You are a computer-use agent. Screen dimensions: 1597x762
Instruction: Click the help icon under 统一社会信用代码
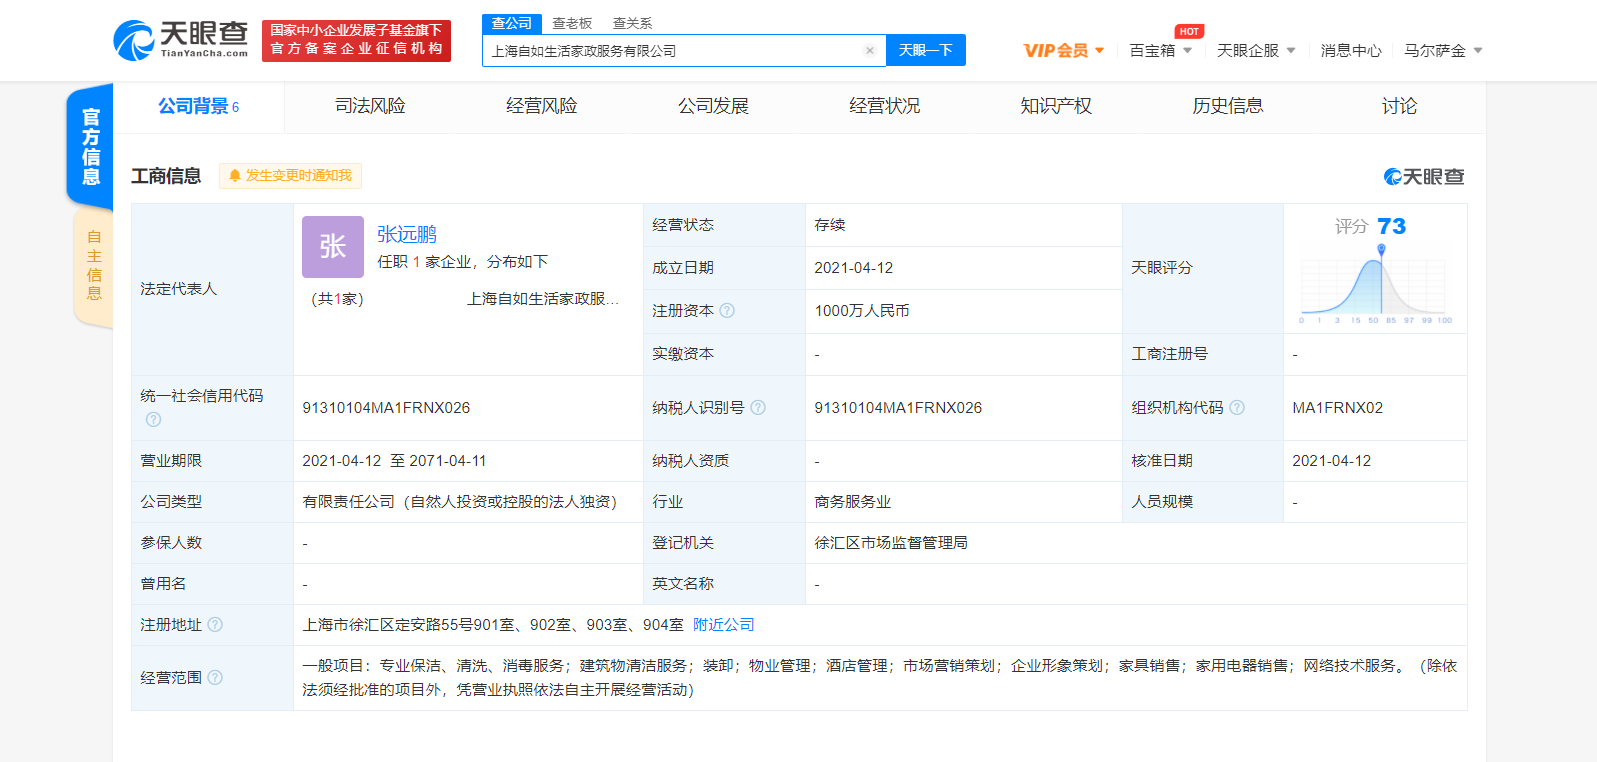(x=153, y=420)
